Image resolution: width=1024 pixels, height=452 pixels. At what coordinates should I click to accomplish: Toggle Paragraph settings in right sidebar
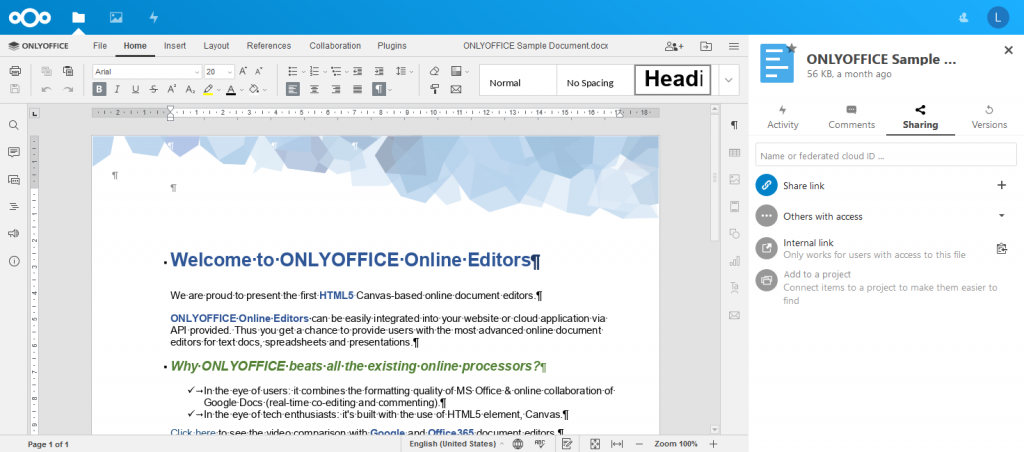(734, 125)
